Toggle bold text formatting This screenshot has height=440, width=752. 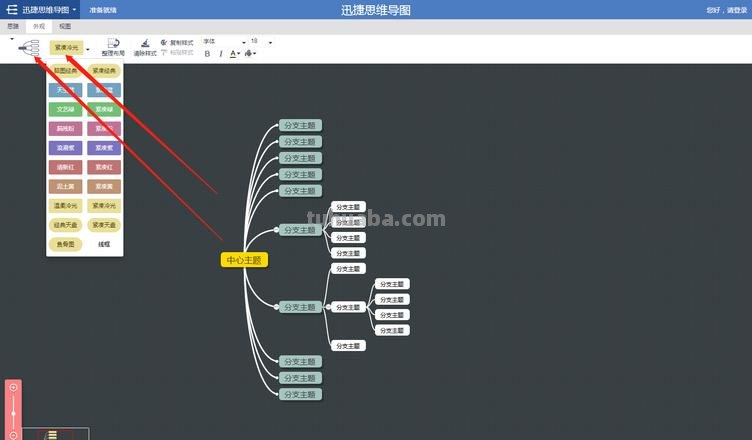click(x=207, y=54)
